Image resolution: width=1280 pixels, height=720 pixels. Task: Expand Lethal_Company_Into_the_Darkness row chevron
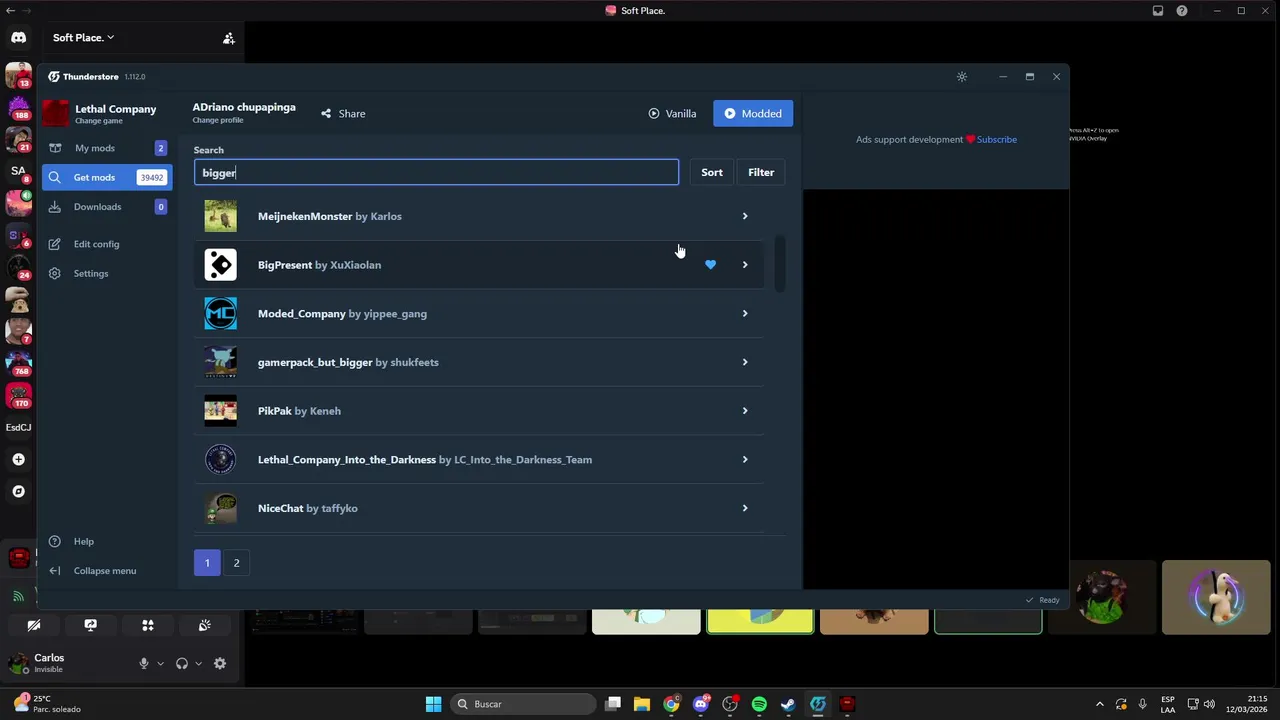tap(744, 460)
